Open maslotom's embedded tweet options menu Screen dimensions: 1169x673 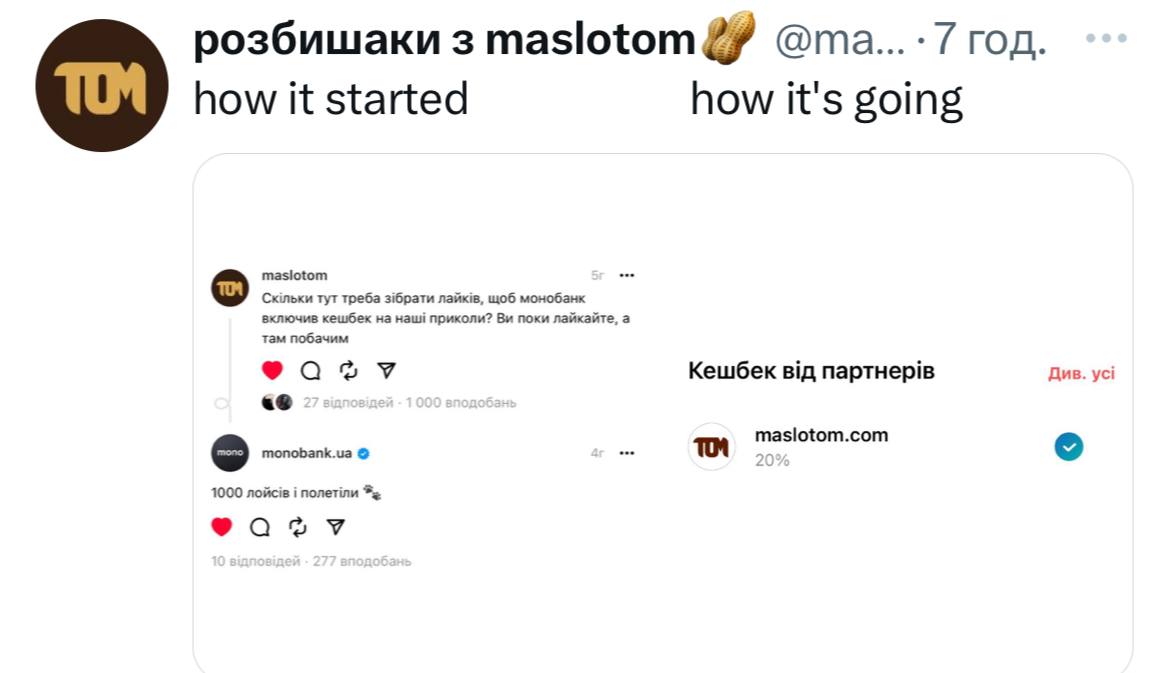pos(626,274)
